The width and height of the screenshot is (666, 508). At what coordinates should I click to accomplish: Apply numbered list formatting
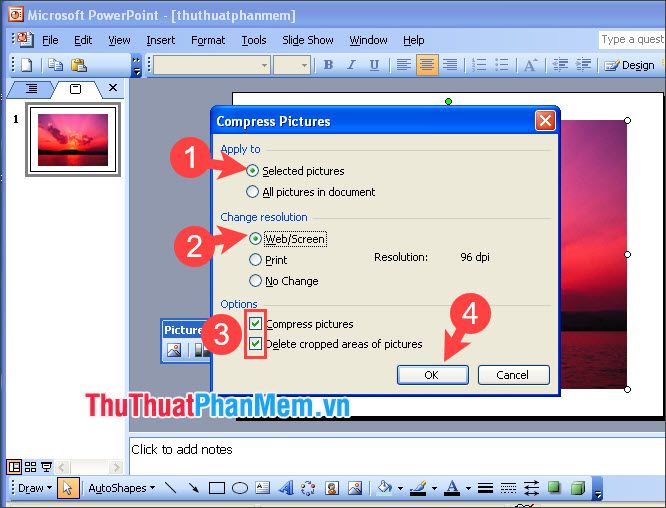(x=479, y=65)
